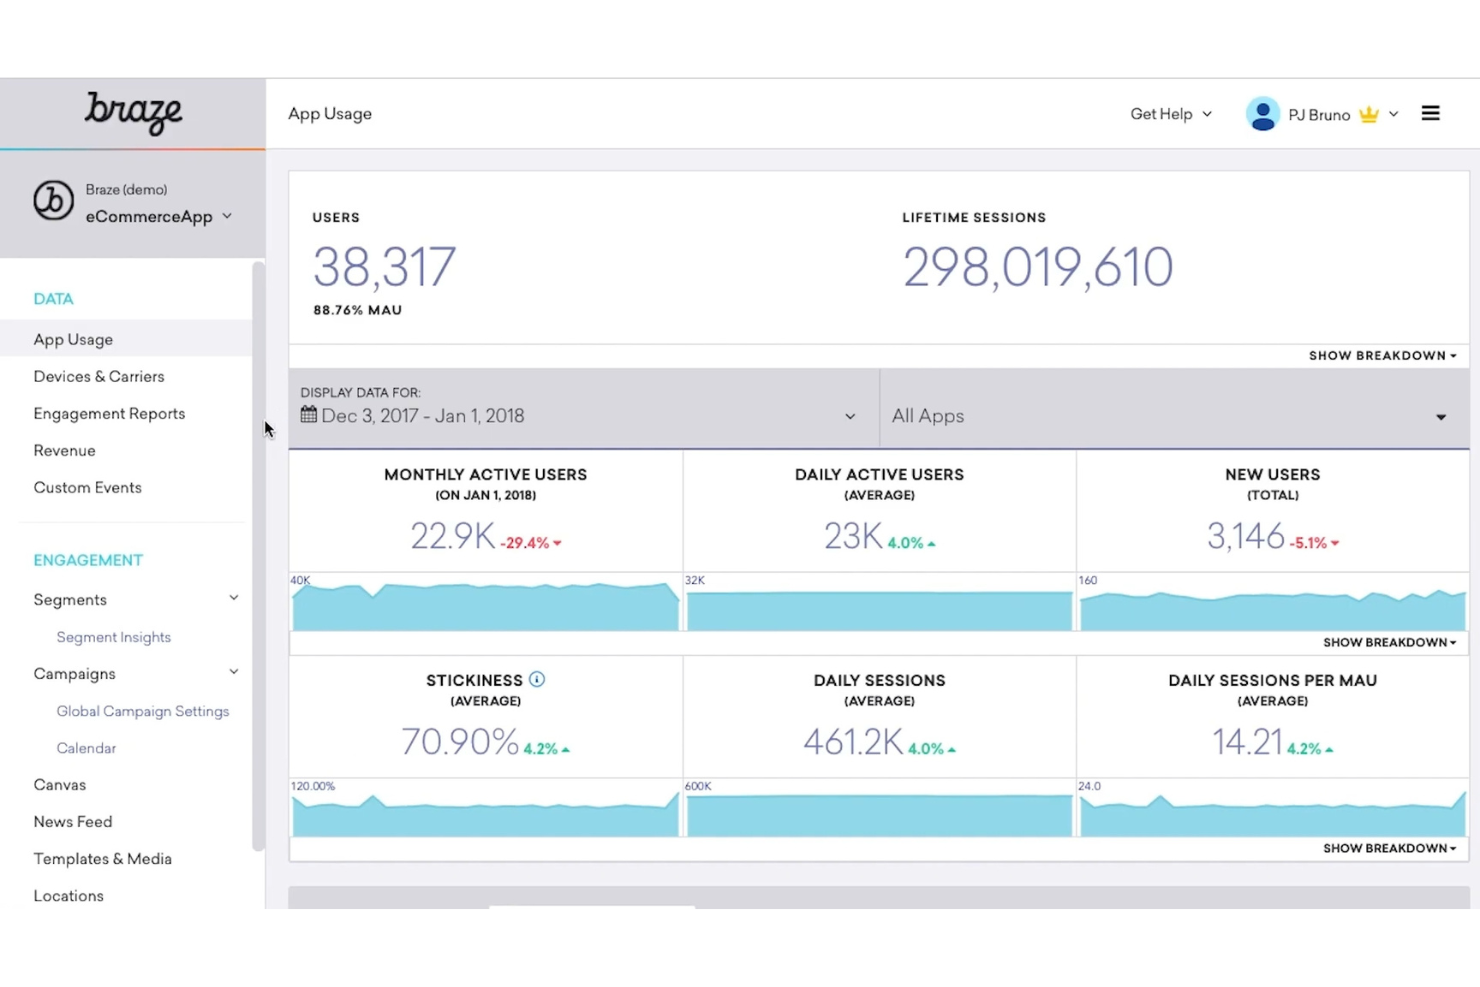Click the 38,317 users value

[384, 267]
